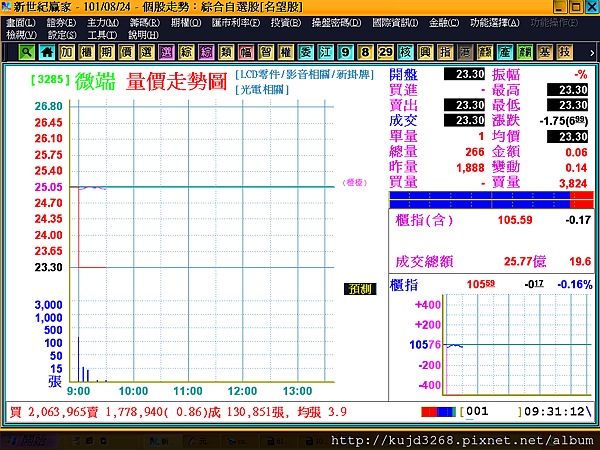Click the cyan 核 toolbar icon
This screenshot has height=450, width=600.
click(405, 52)
